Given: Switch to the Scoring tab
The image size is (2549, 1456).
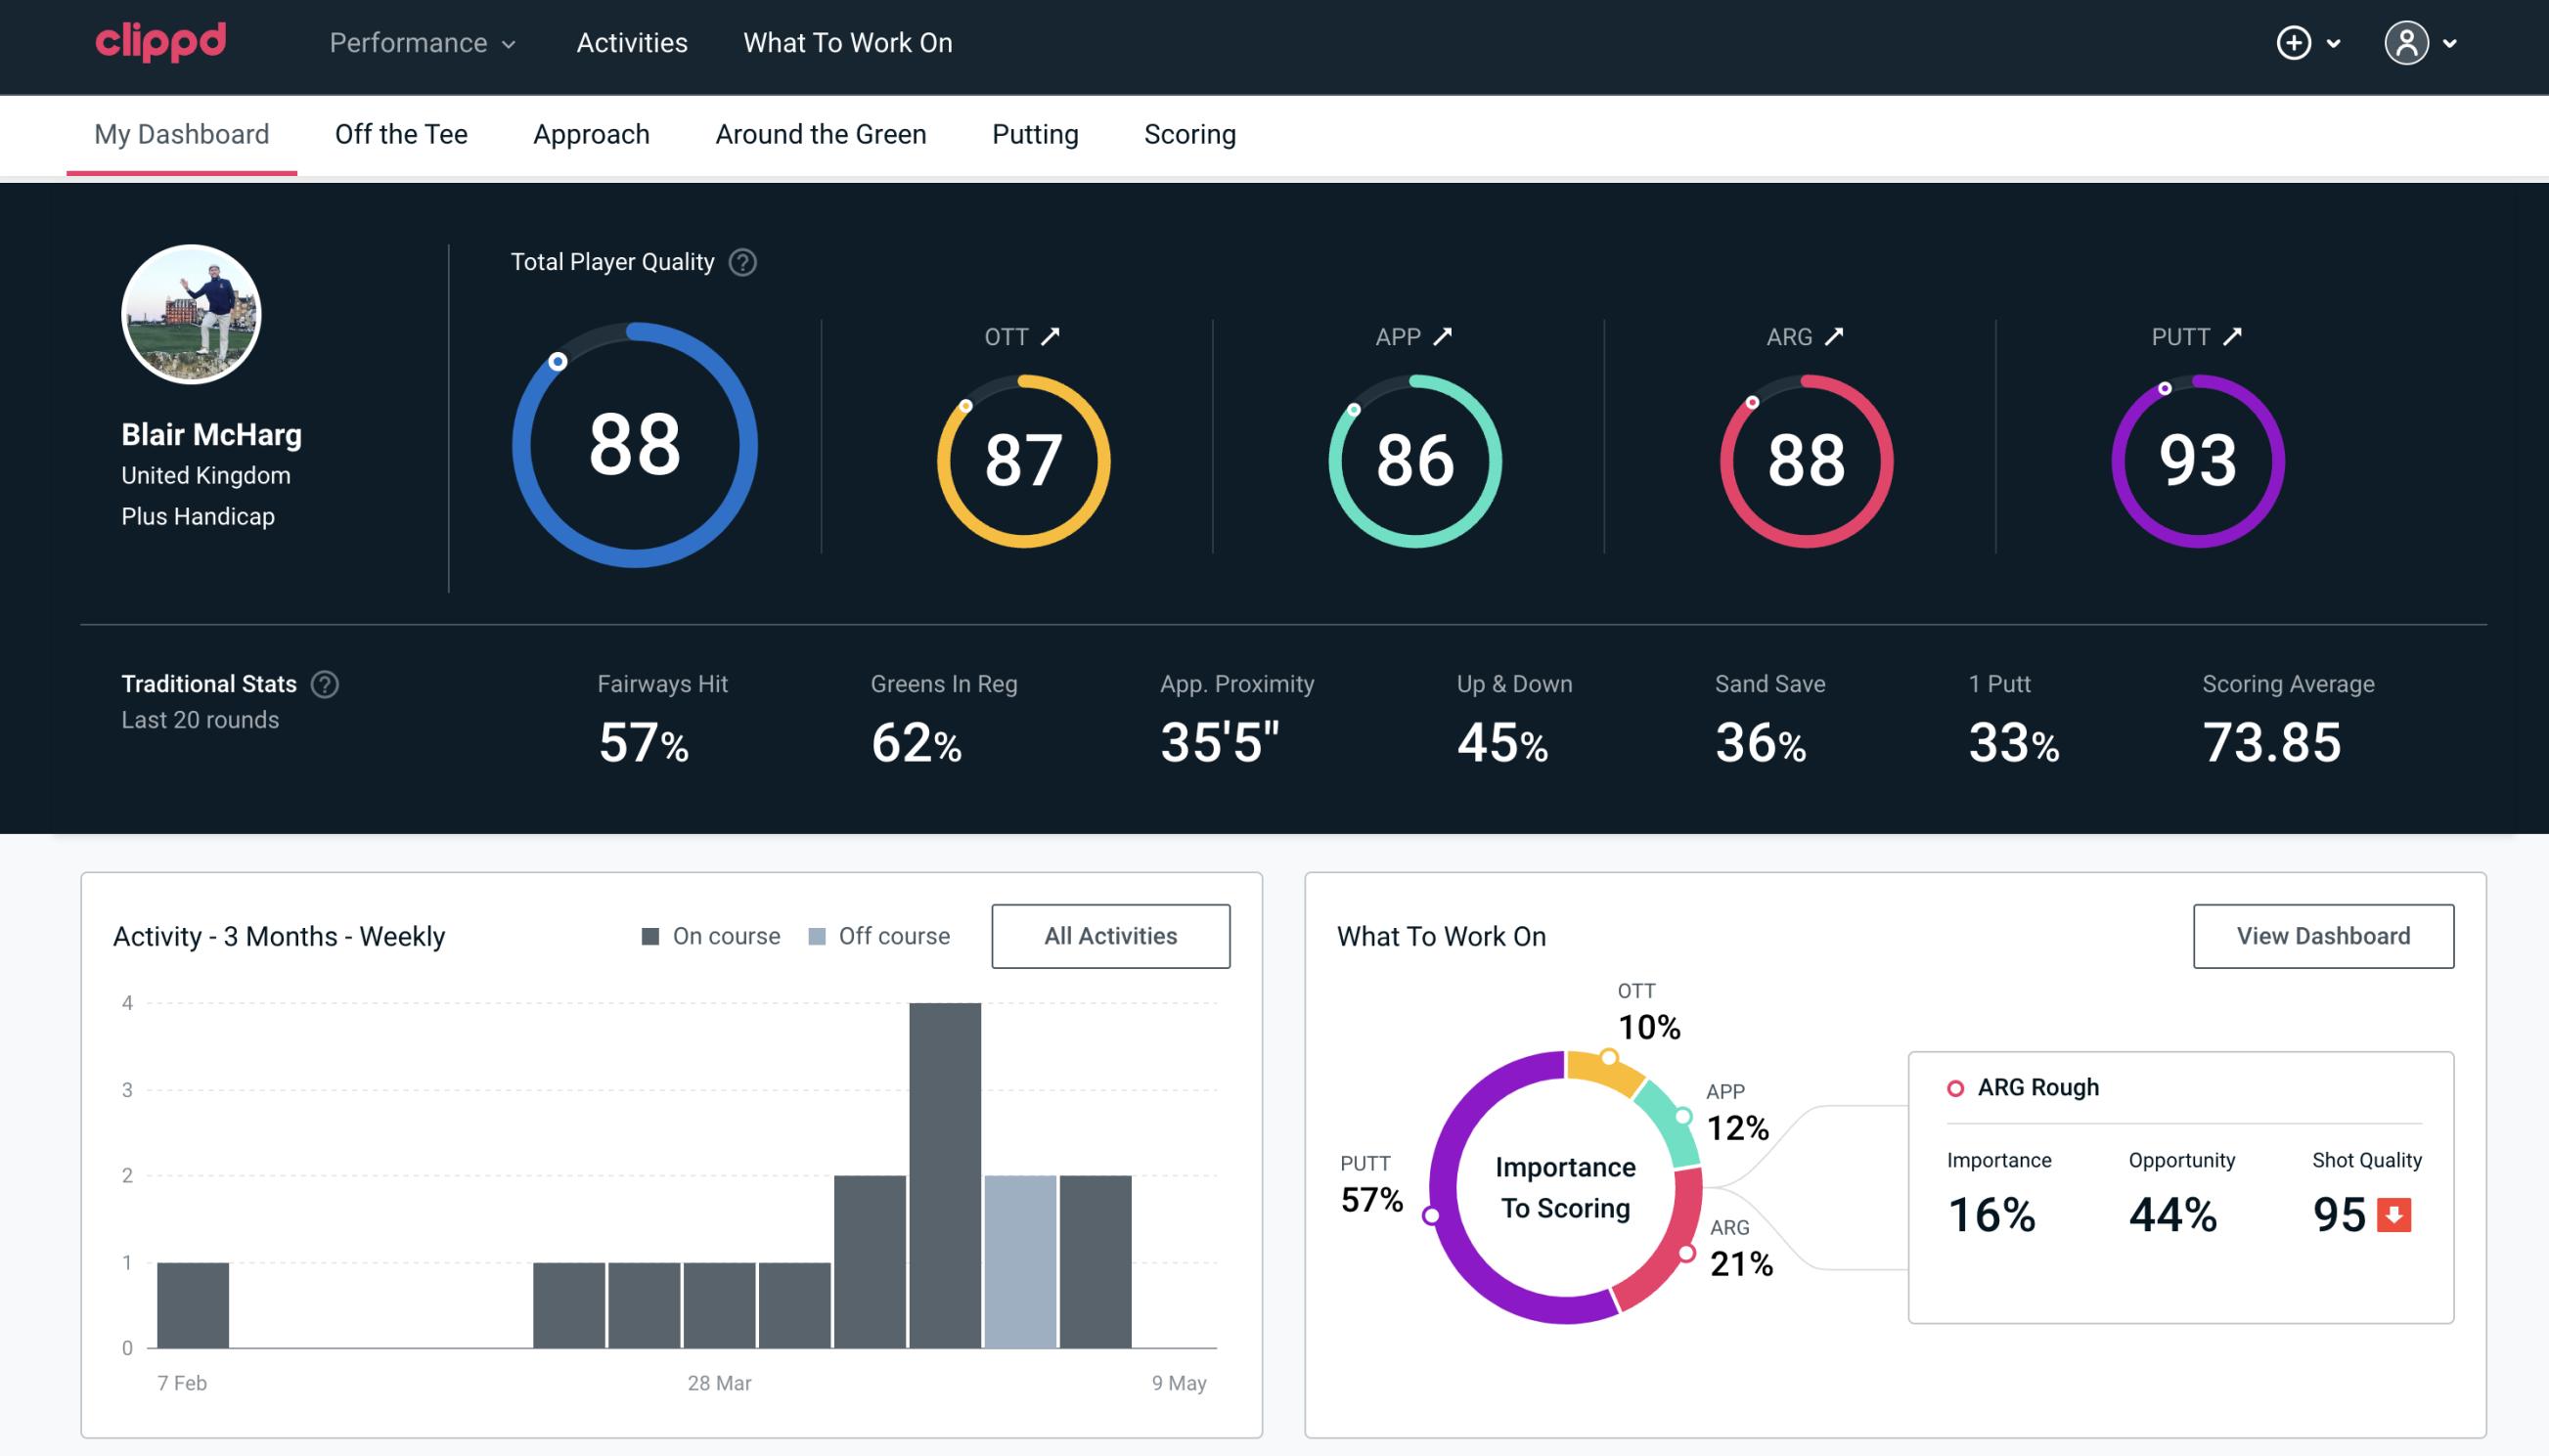Looking at the screenshot, I should coord(1190,131).
